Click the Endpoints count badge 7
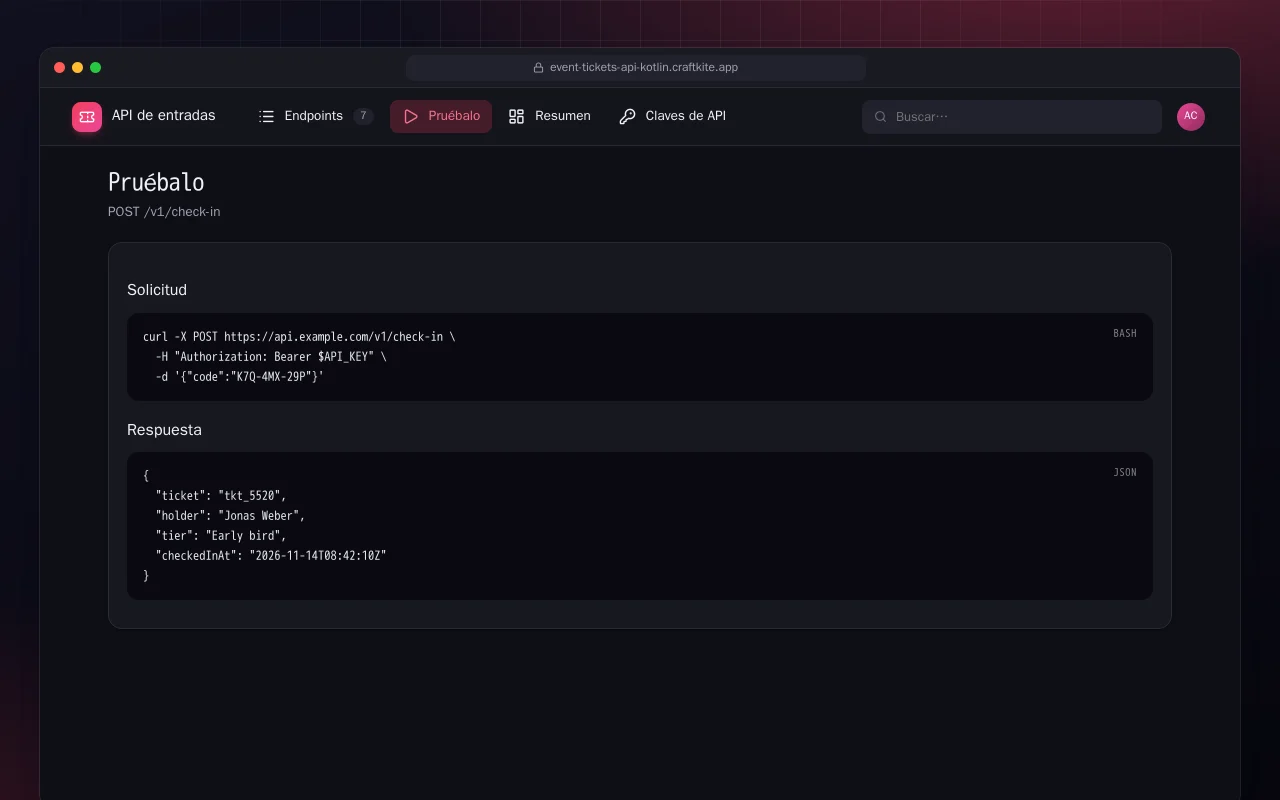The height and width of the screenshot is (800, 1280). [x=363, y=116]
